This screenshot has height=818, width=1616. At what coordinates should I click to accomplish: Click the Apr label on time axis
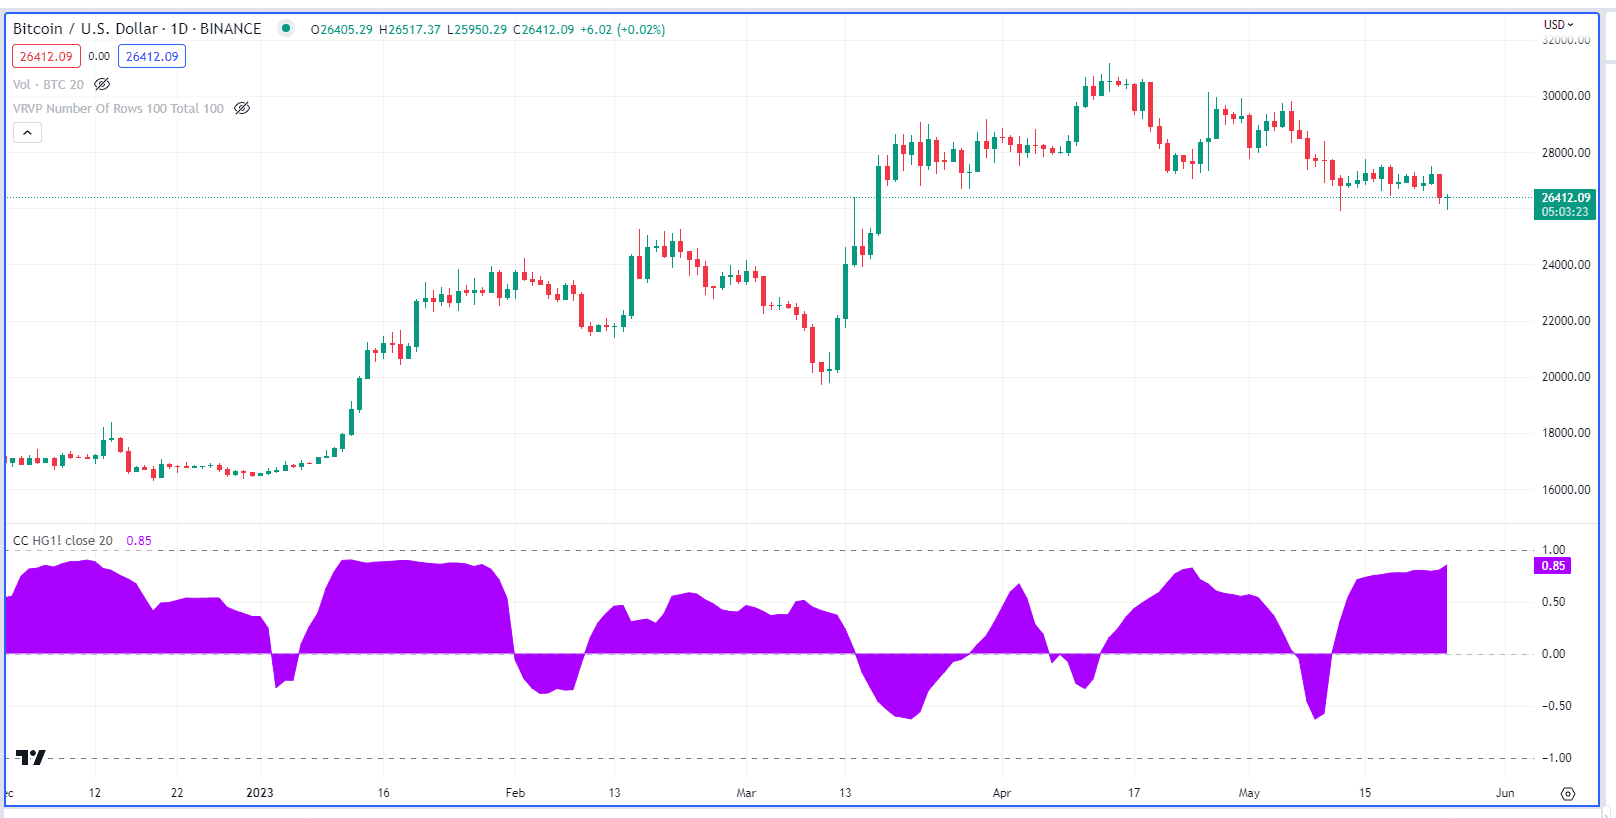click(1002, 793)
